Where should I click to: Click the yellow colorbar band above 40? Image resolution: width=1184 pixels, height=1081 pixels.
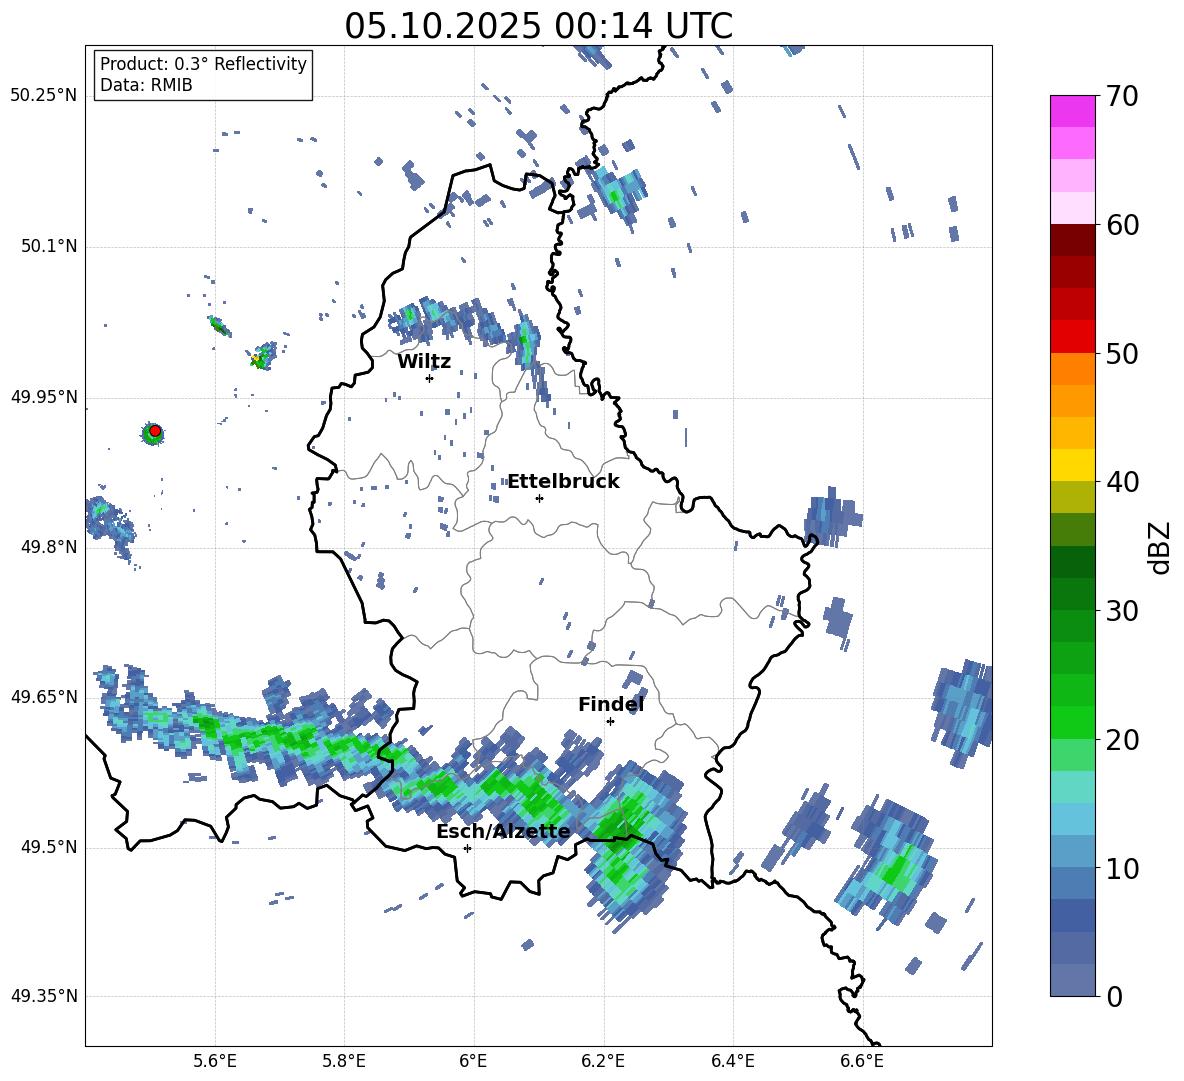tap(1072, 465)
